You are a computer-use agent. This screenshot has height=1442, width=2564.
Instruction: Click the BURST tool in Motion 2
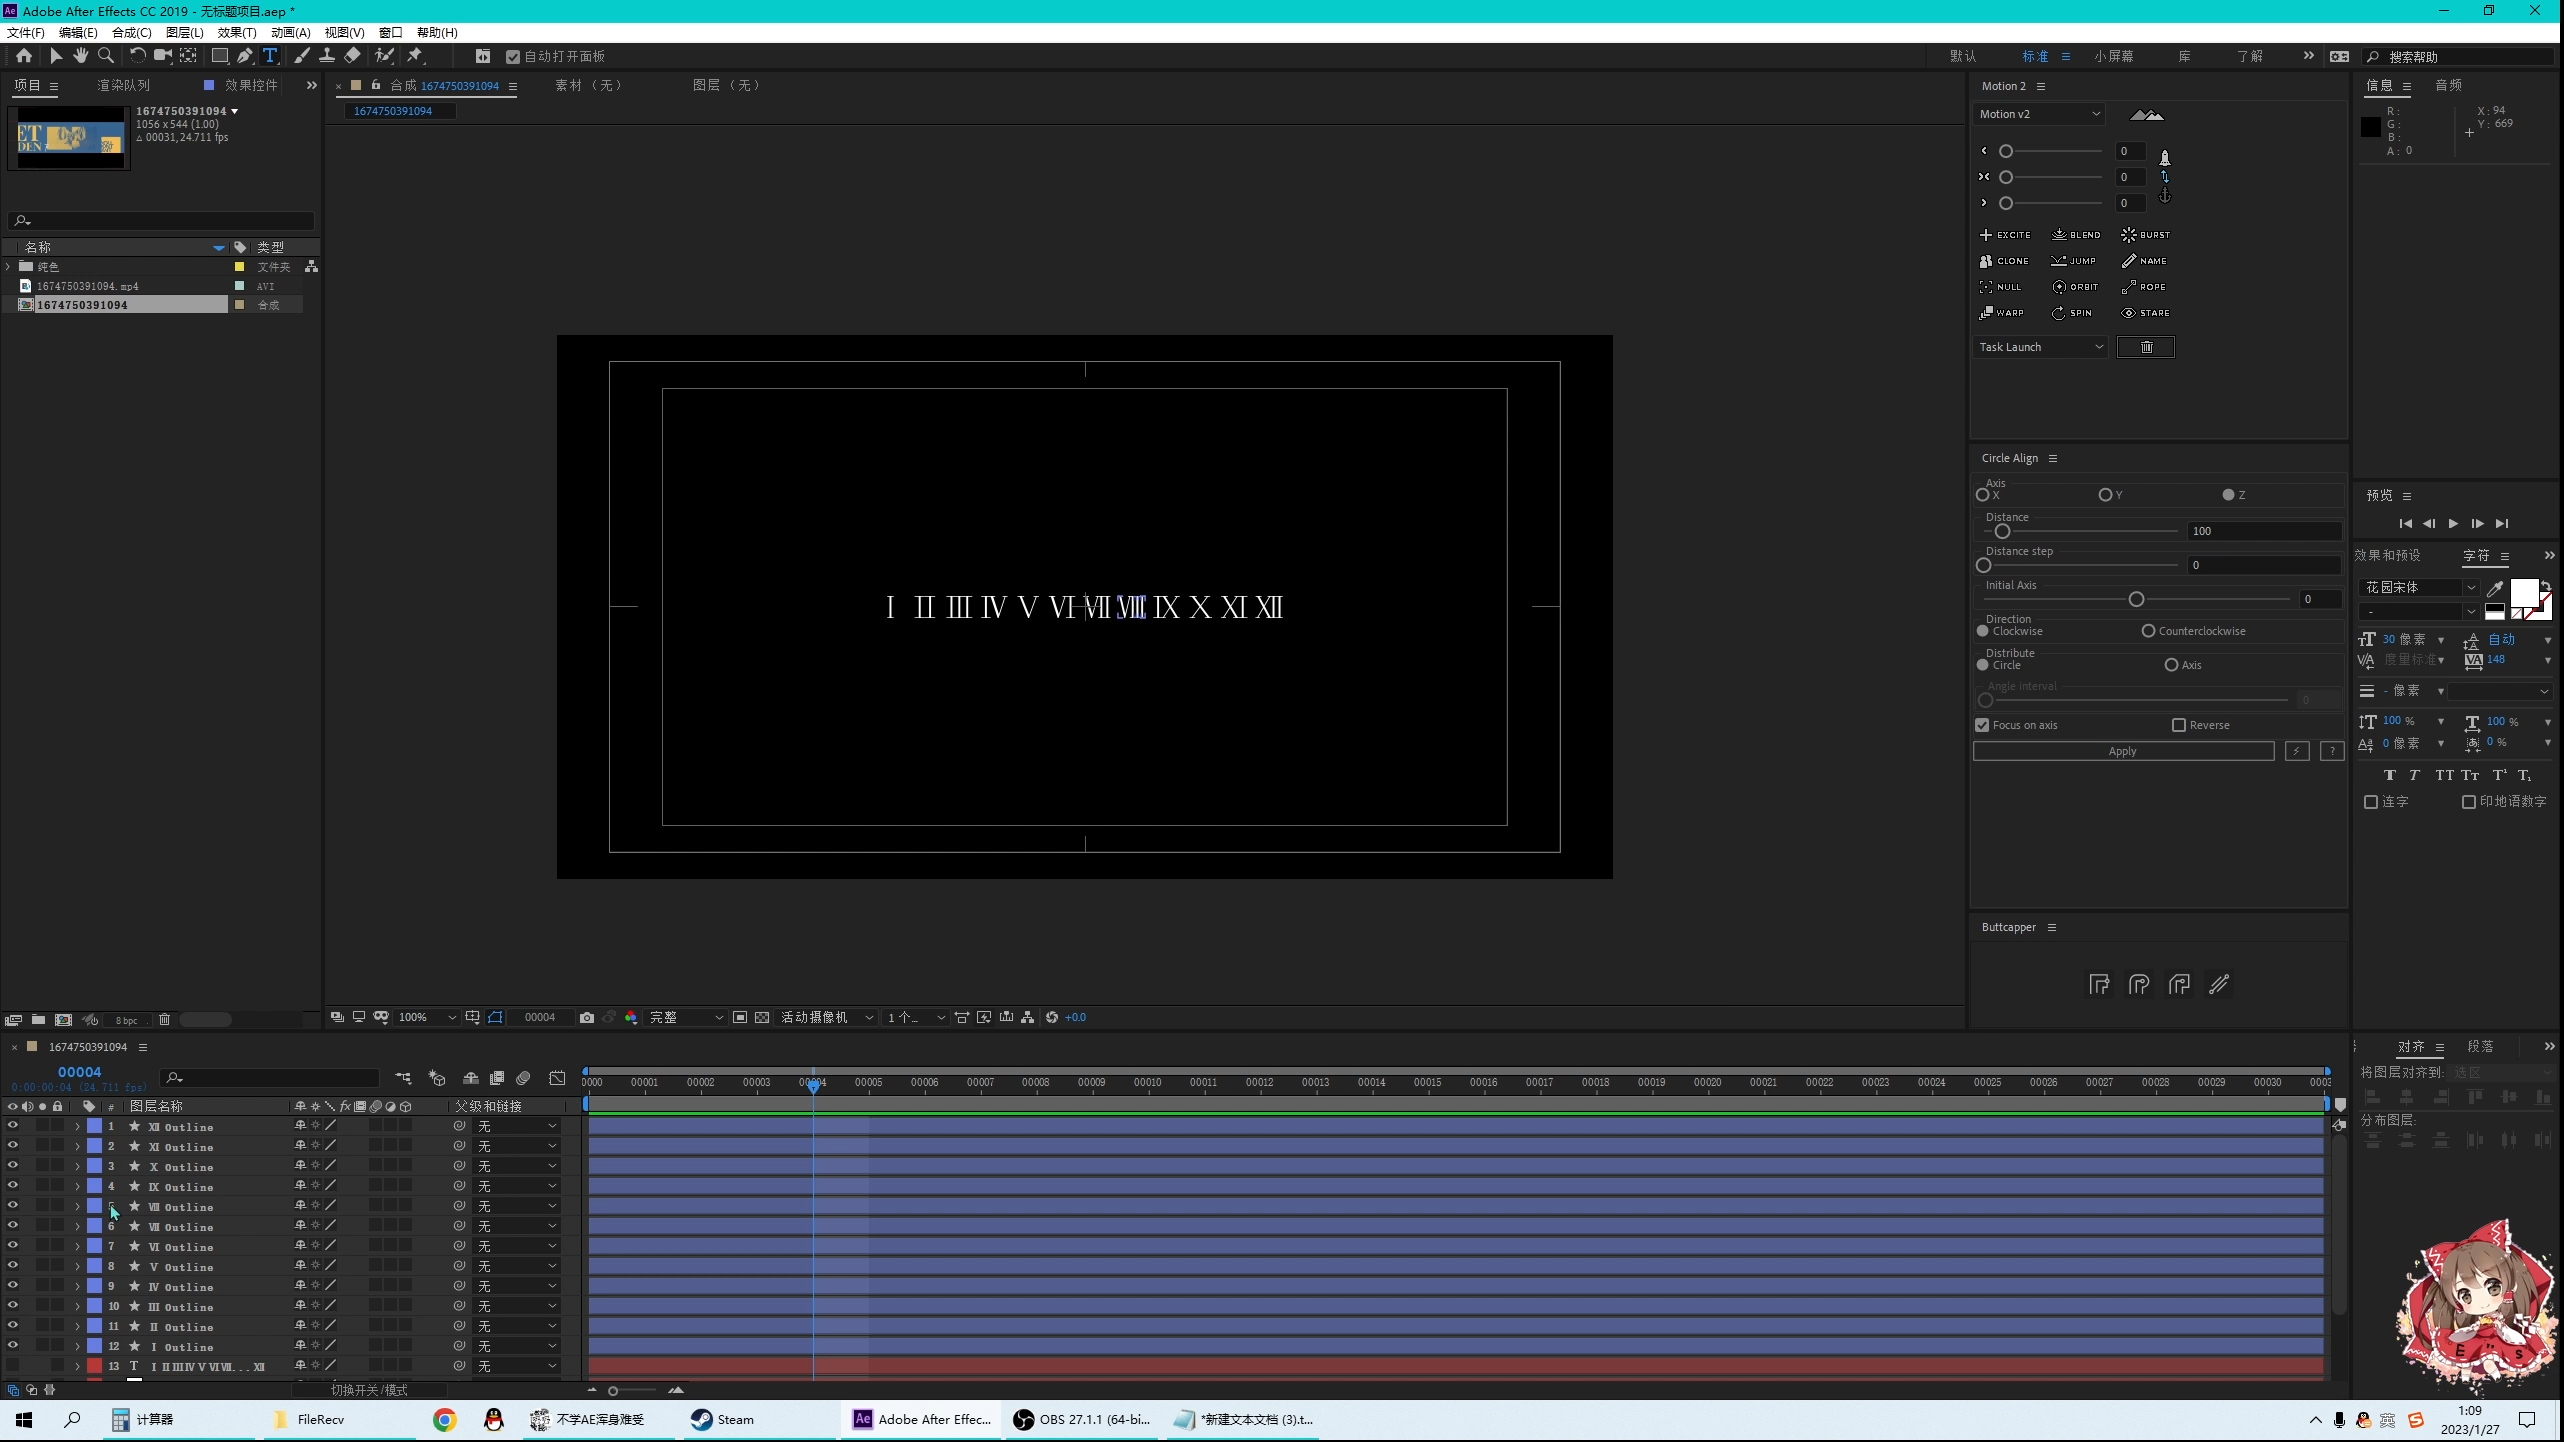coord(2146,235)
